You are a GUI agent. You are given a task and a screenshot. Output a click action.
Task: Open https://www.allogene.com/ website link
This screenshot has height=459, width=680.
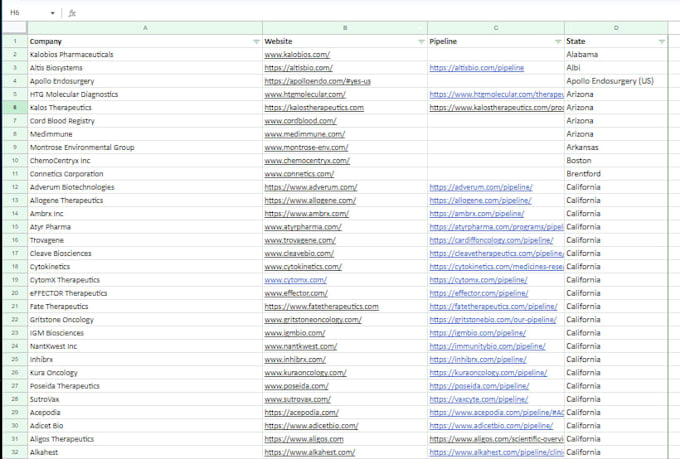[310, 200]
